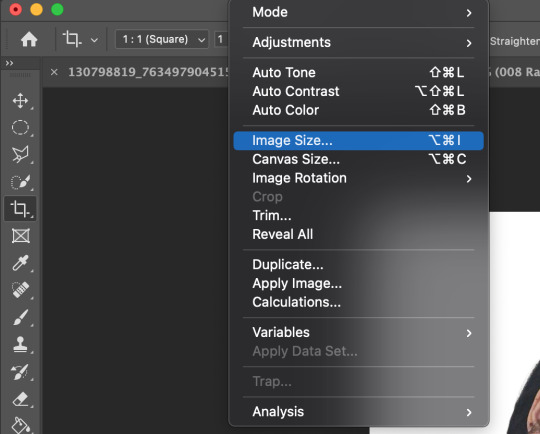Click the crop width field showing 1

pos(221,39)
